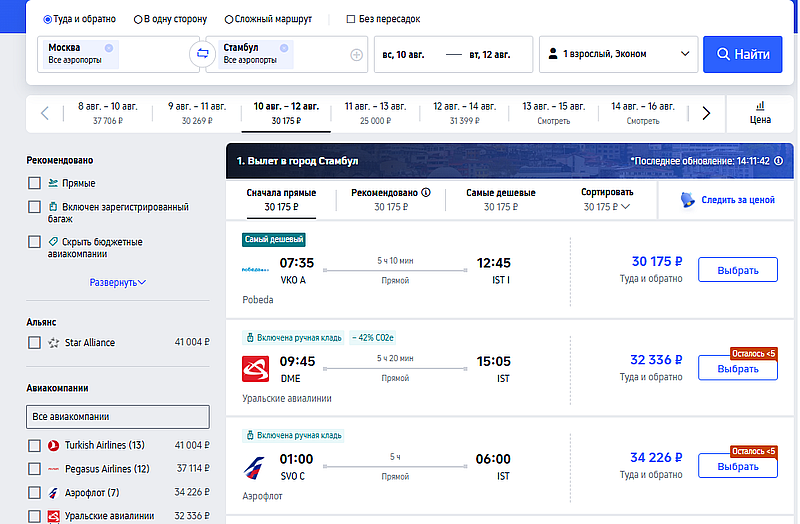Select the 11 авг. – 13 авг. date tab
The height and width of the screenshot is (524, 800).
coord(375,112)
